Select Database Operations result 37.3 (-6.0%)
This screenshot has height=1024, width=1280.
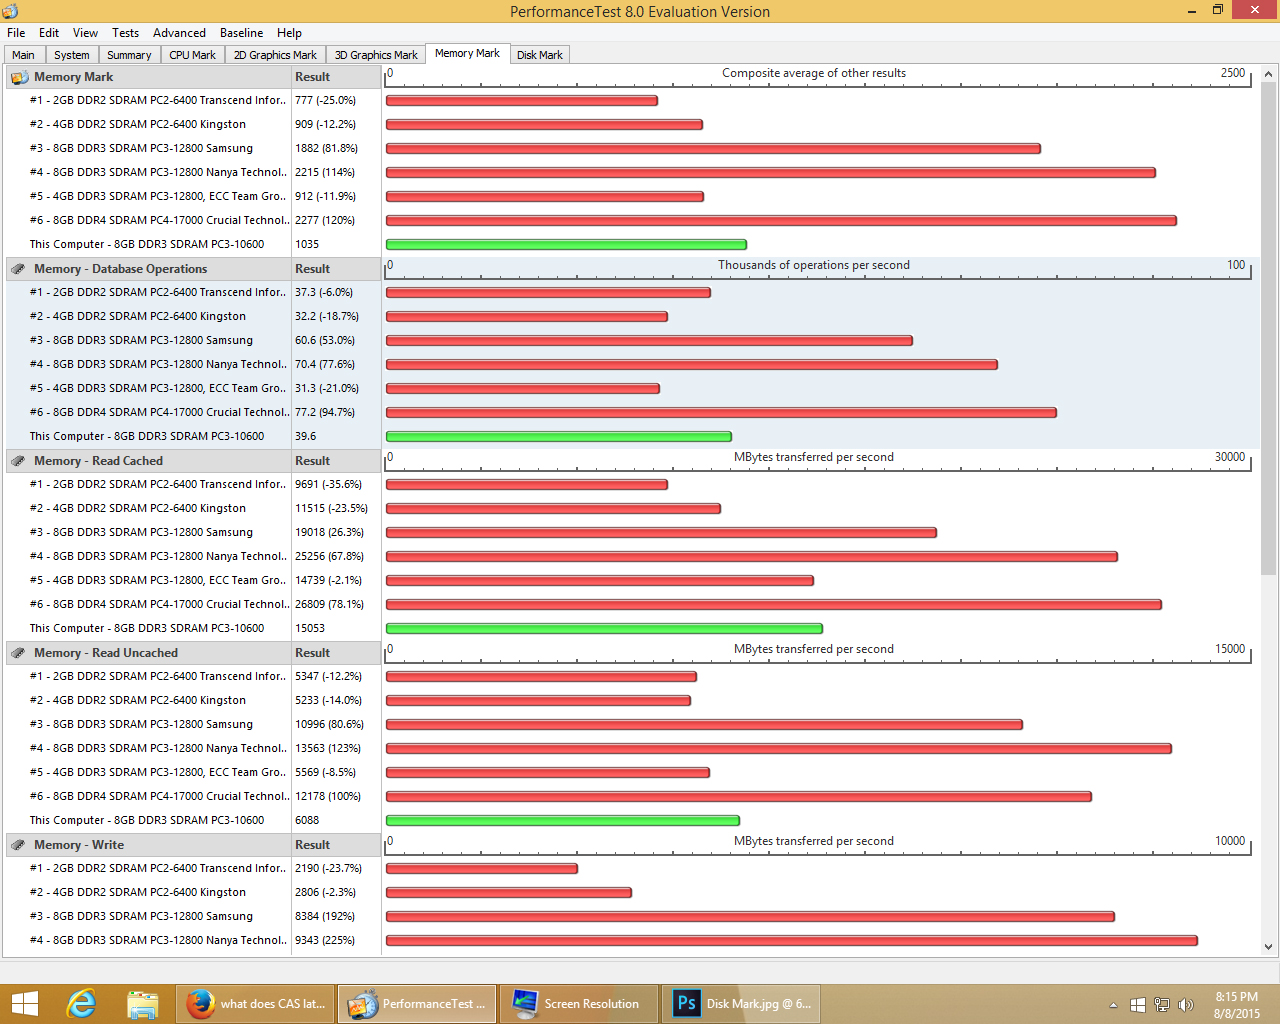[324, 292]
